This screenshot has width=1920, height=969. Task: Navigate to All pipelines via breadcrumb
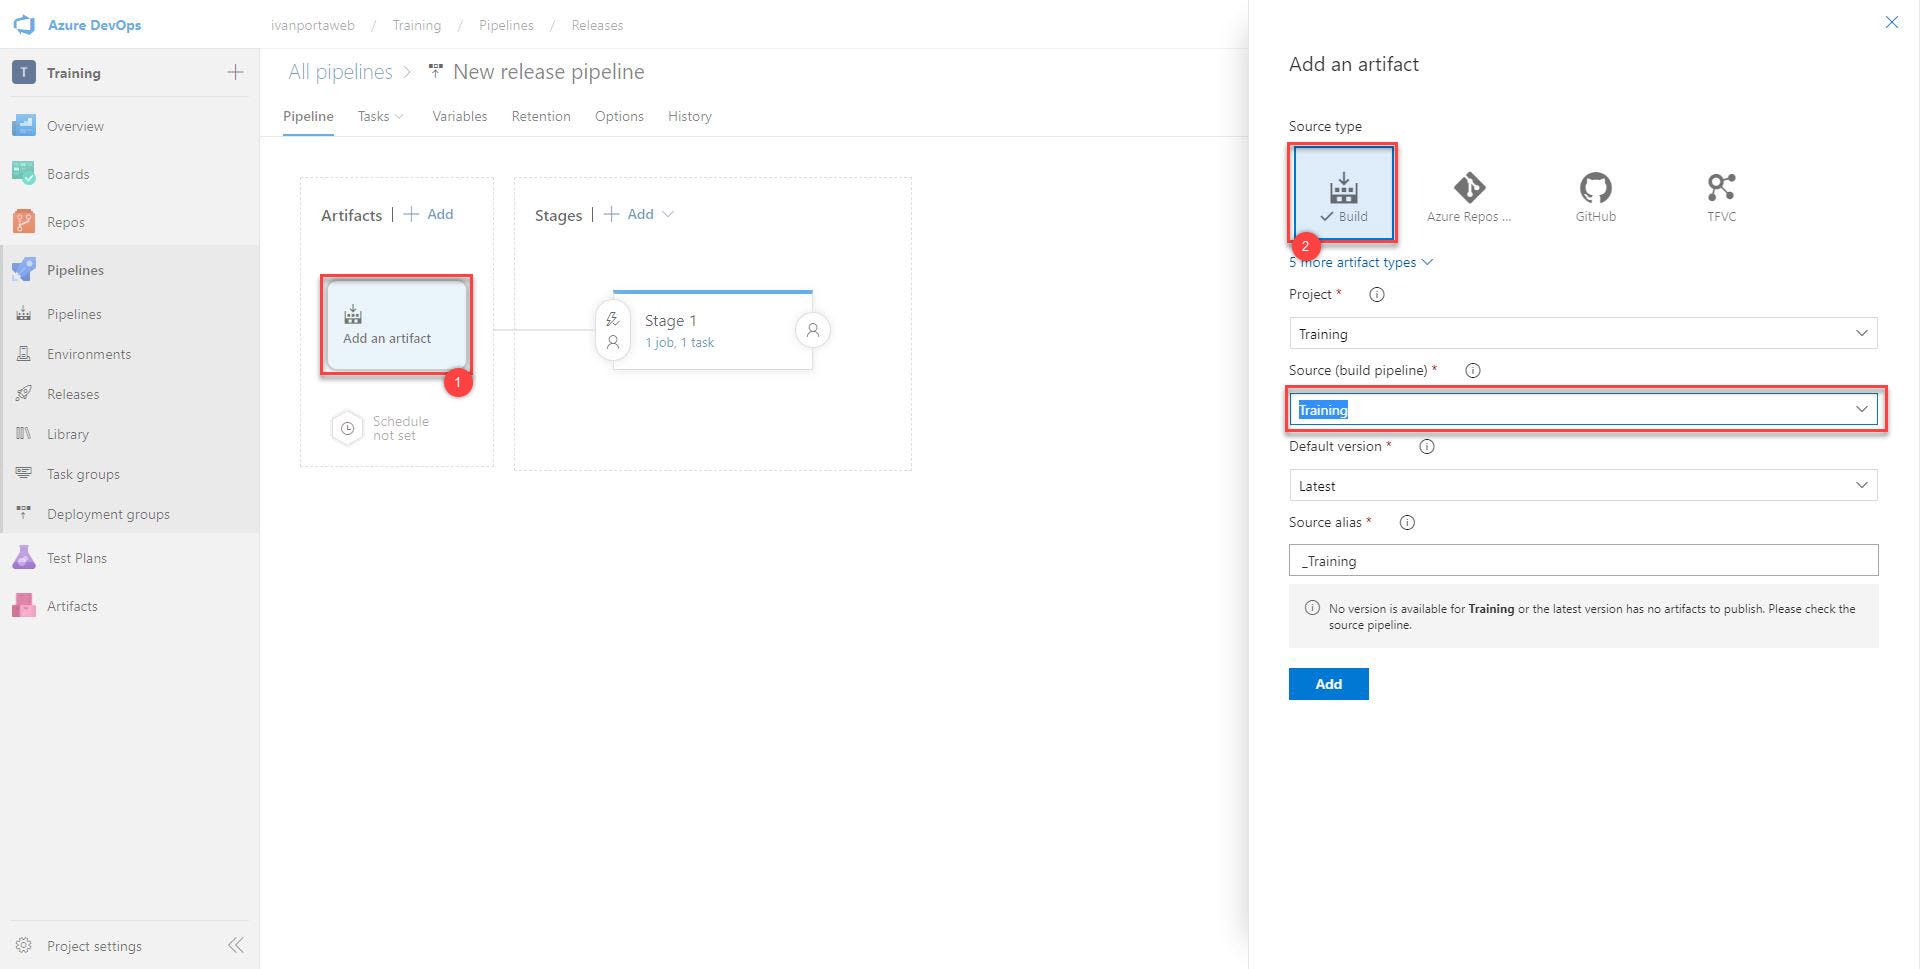coord(340,71)
